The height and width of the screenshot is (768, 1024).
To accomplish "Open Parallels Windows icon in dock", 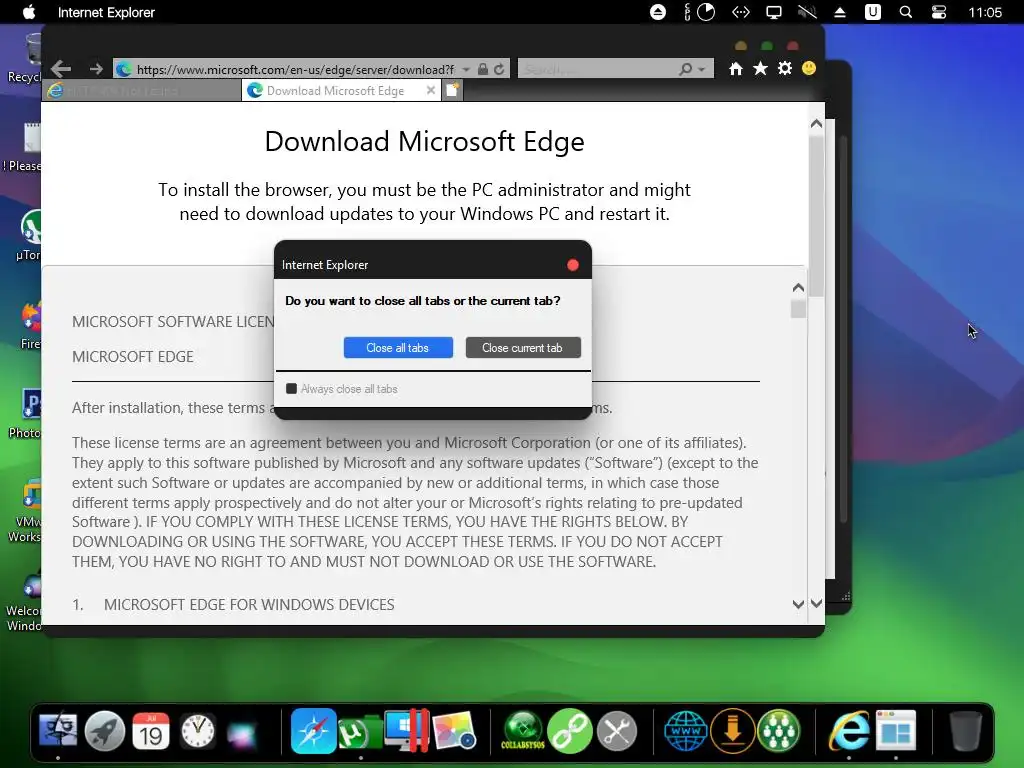I will (x=407, y=730).
